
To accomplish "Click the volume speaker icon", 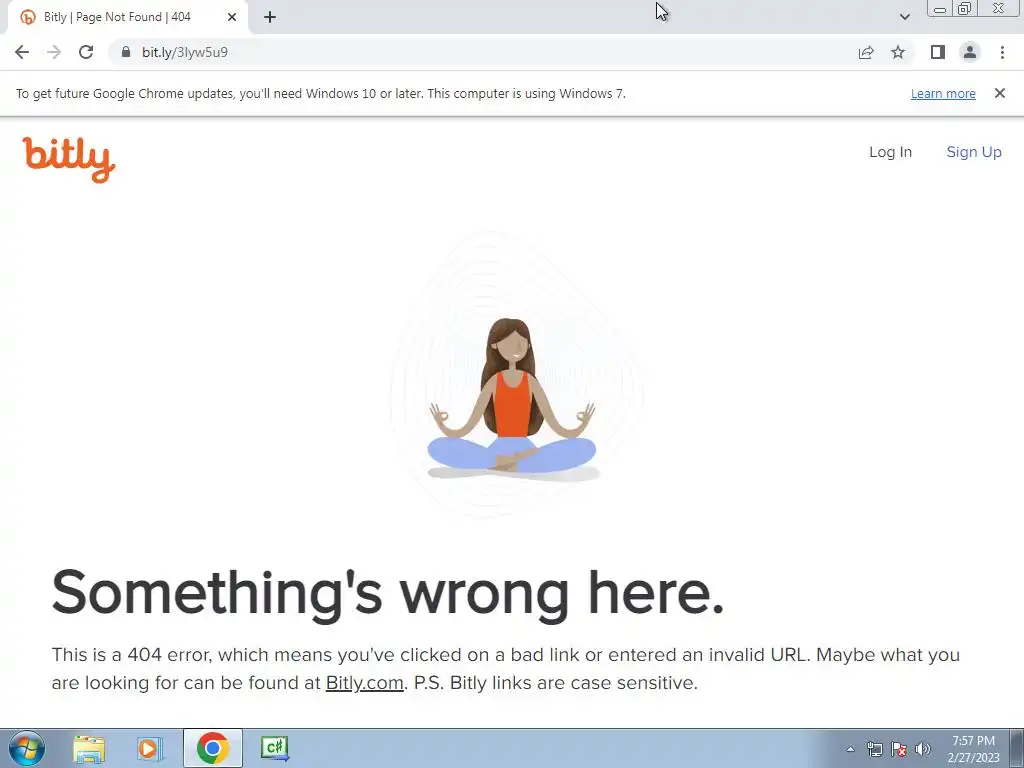I will (x=923, y=749).
